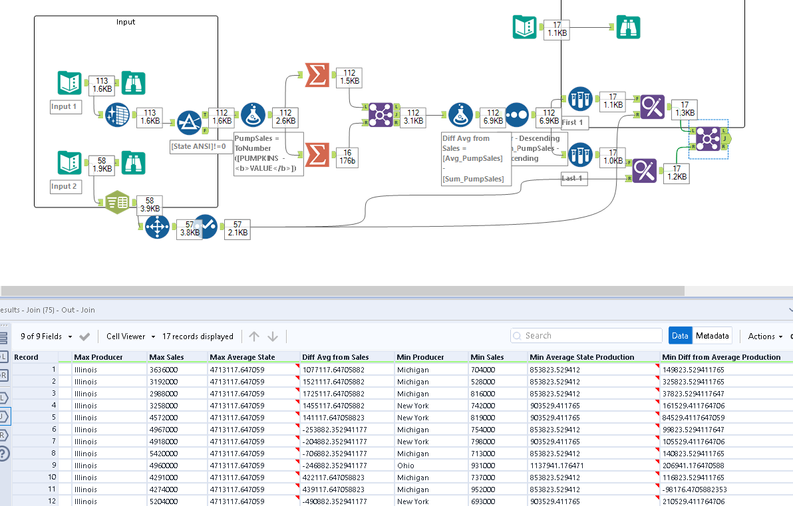The width and height of the screenshot is (793, 506).
Task: Click Min Diff from Average Production header
Action: [x=726, y=357]
